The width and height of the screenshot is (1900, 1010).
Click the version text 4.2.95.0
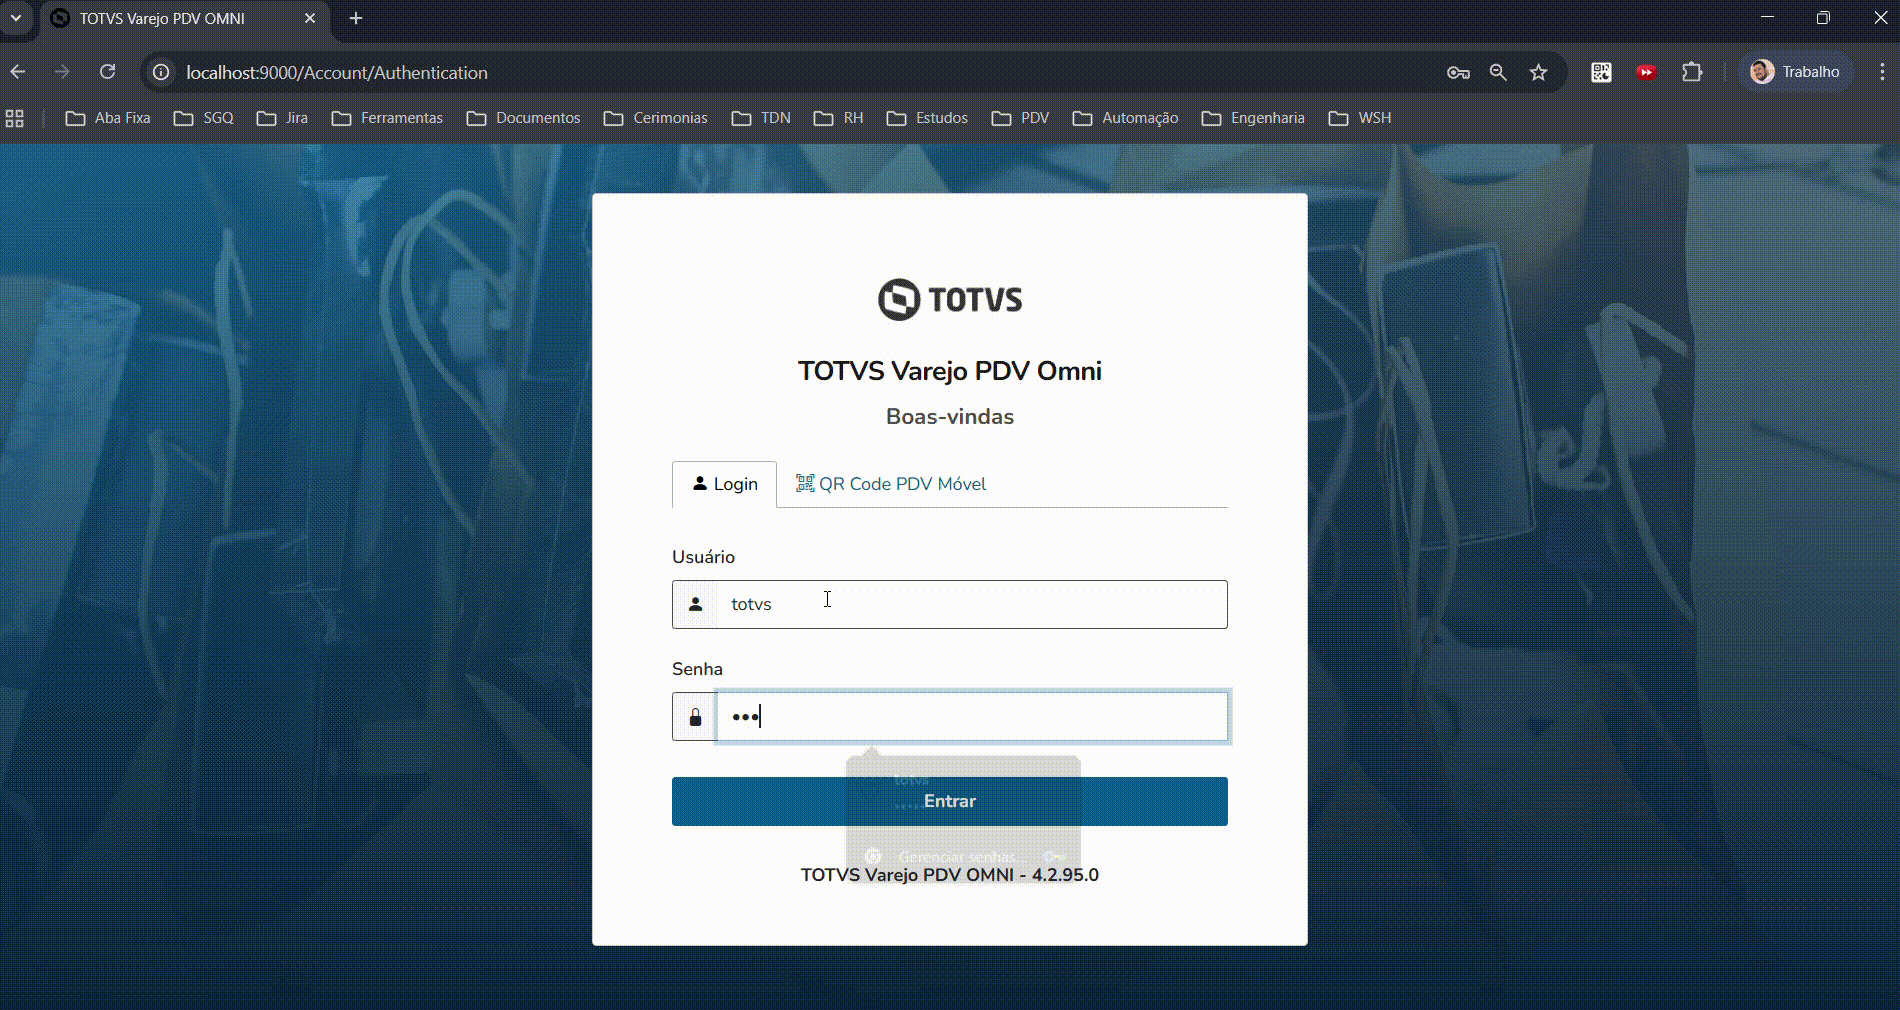click(1065, 875)
